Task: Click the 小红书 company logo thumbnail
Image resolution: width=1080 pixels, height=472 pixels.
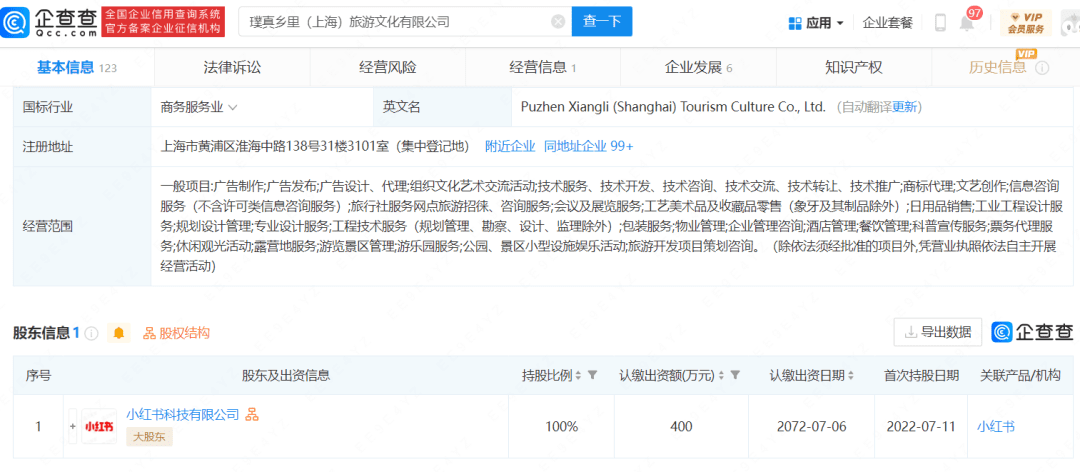Action: 99,427
